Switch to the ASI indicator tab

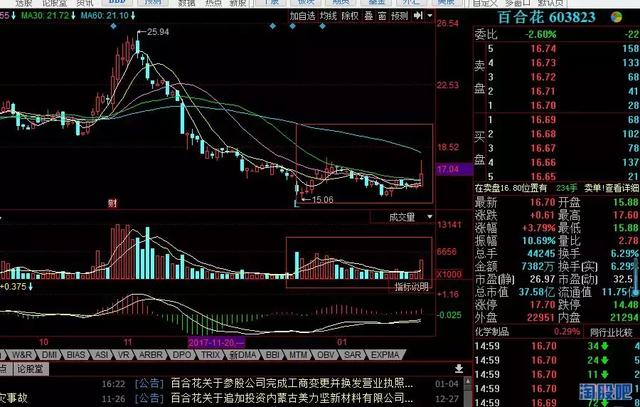coord(102,355)
